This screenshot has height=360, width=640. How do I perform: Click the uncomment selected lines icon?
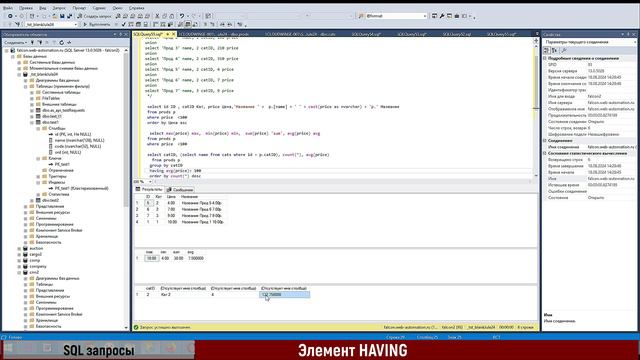[x=213, y=24]
